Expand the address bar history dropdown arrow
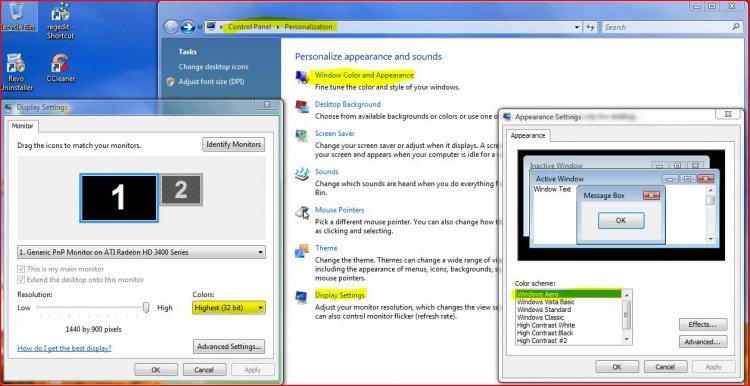 577,27
